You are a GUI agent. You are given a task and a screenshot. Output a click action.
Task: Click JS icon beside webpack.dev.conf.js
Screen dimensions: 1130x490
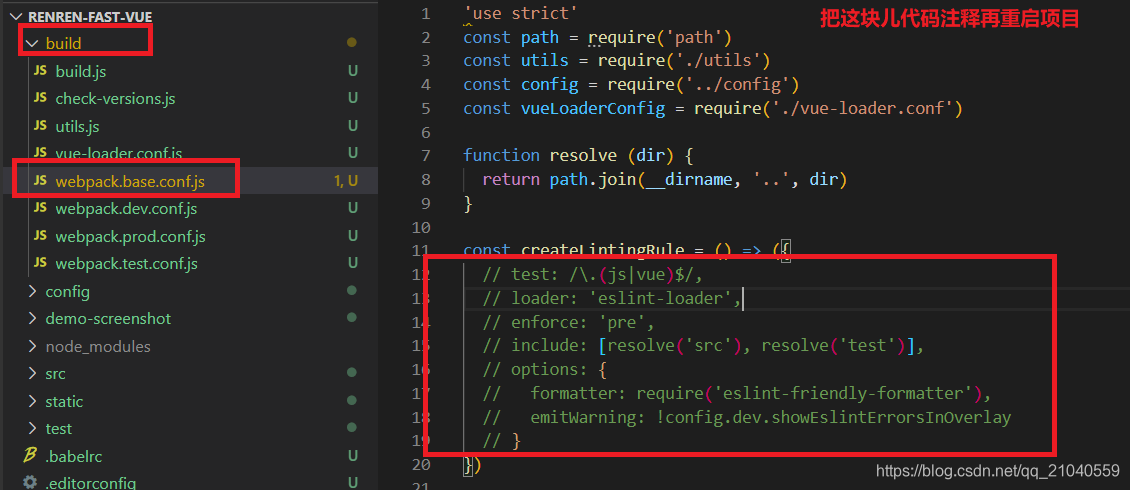[41, 208]
